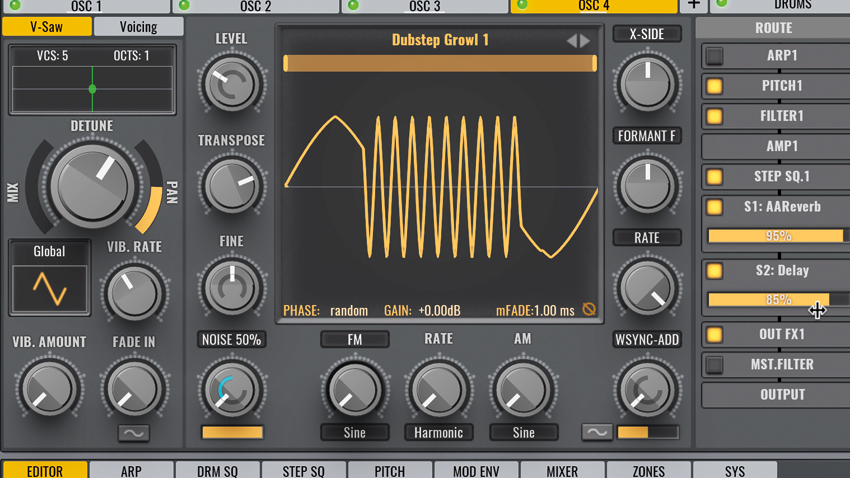Open the Sine selector under AM knob
Image resolution: width=850 pixels, height=478 pixels.
tap(523, 432)
